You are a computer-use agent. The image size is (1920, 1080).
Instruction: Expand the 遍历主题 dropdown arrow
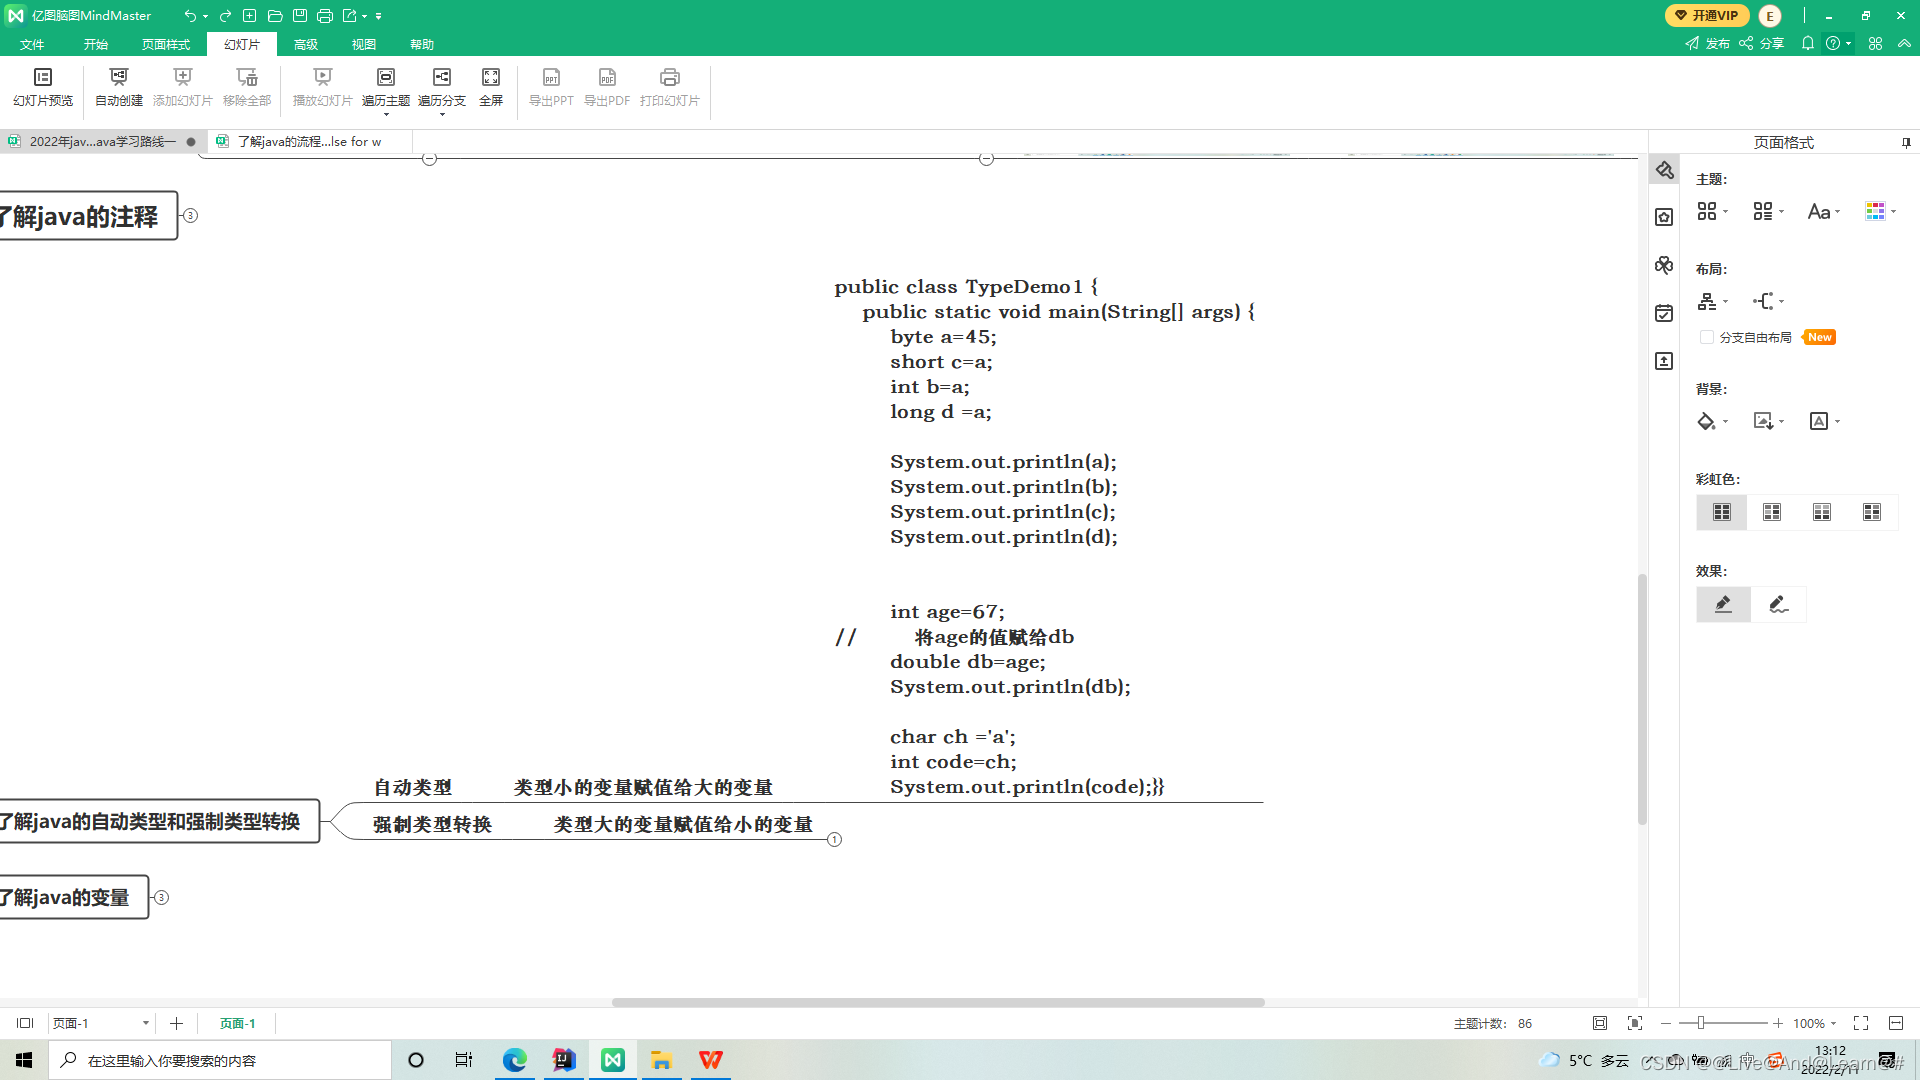pos(386,113)
